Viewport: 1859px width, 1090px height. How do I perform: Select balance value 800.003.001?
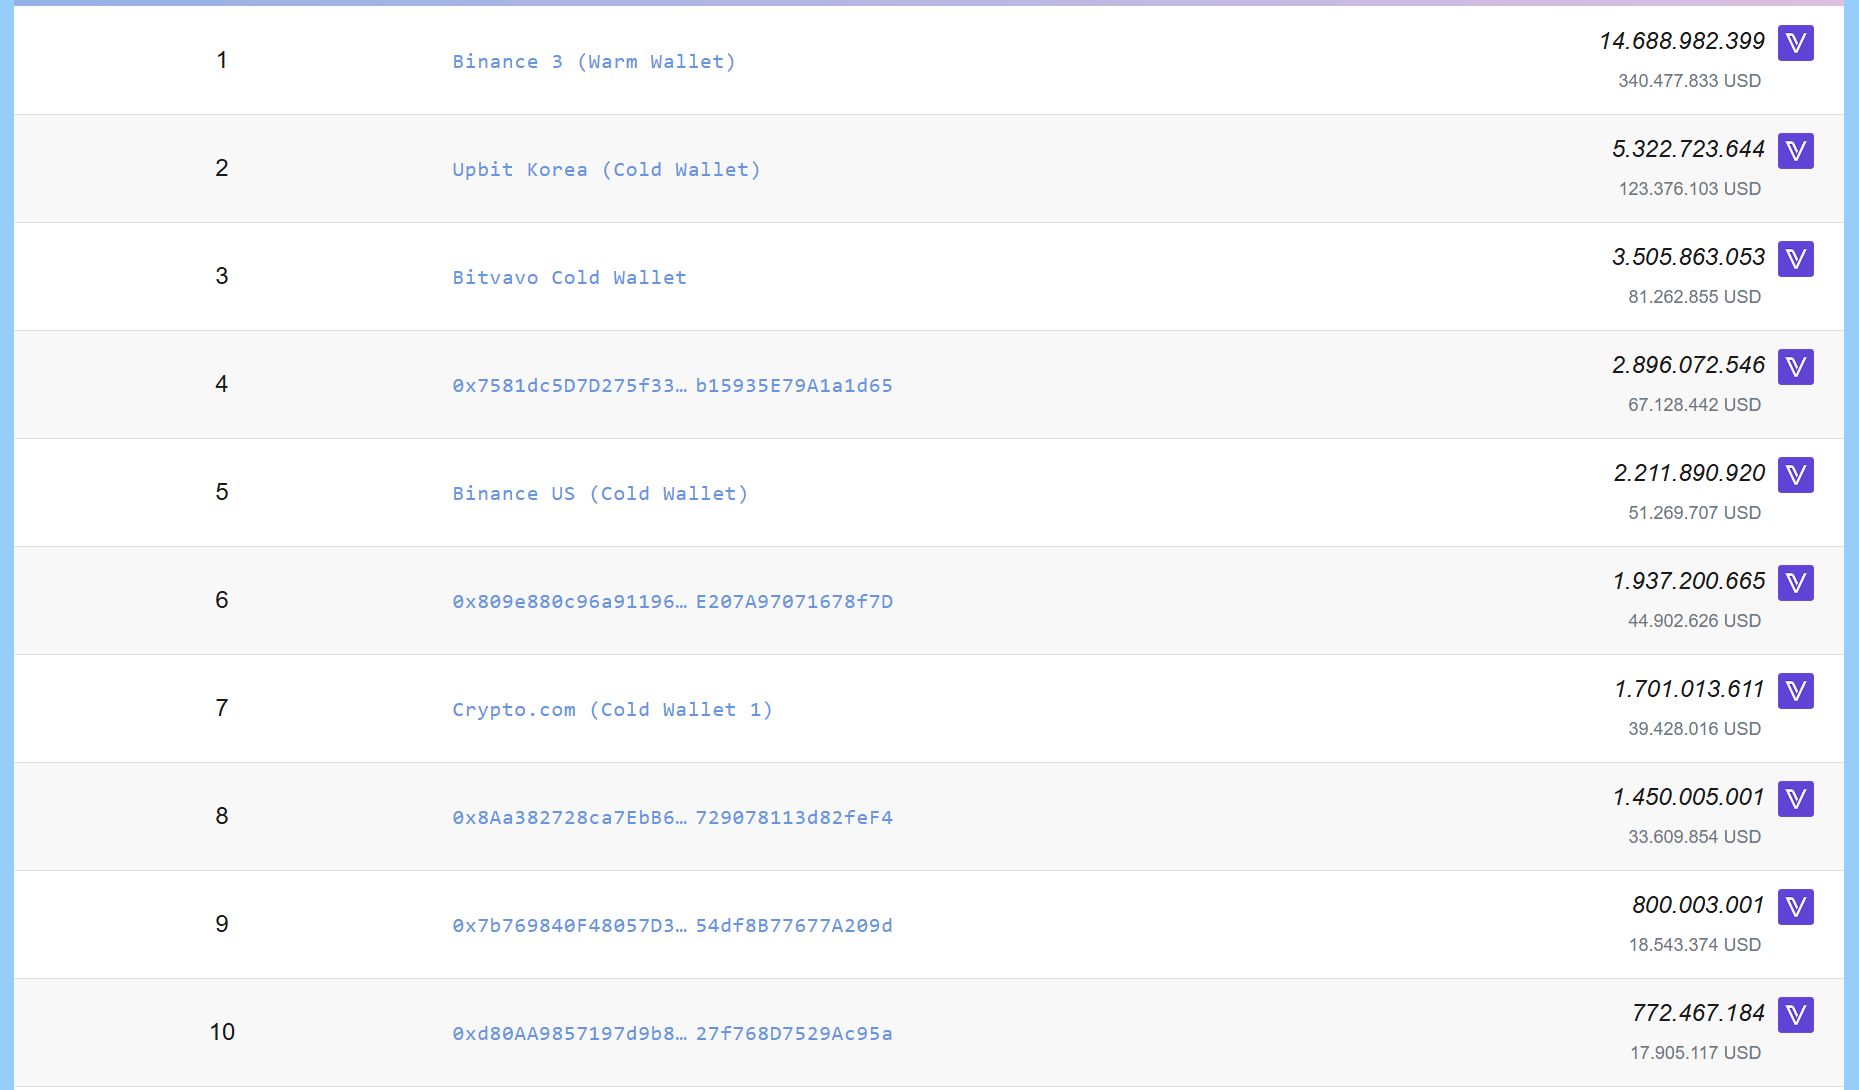point(1699,905)
